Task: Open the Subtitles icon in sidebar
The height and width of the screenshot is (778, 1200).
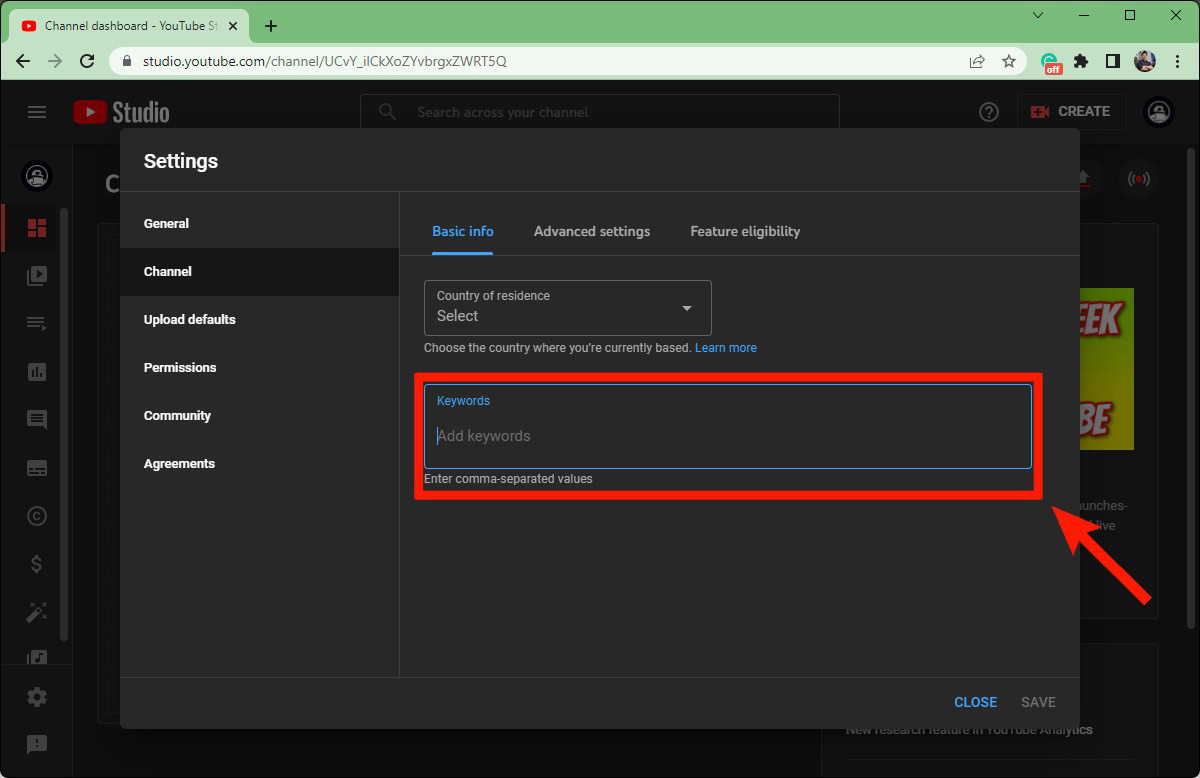Action: click(x=37, y=468)
